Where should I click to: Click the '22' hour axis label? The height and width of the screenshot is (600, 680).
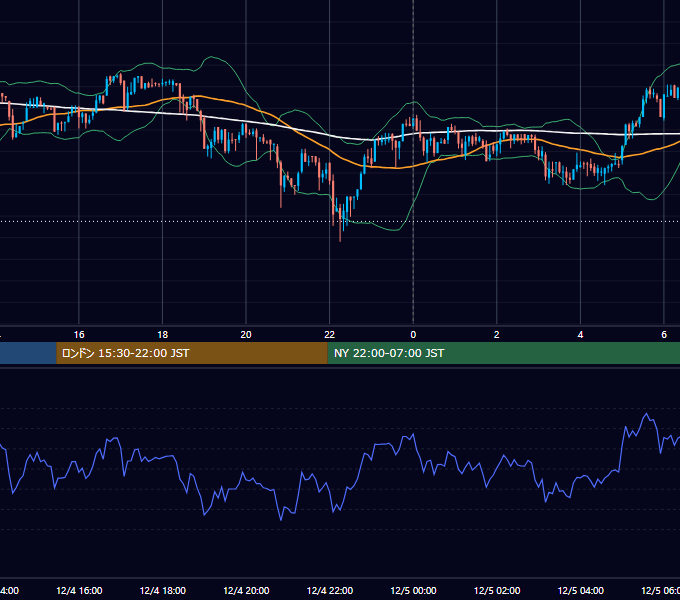(x=330, y=335)
